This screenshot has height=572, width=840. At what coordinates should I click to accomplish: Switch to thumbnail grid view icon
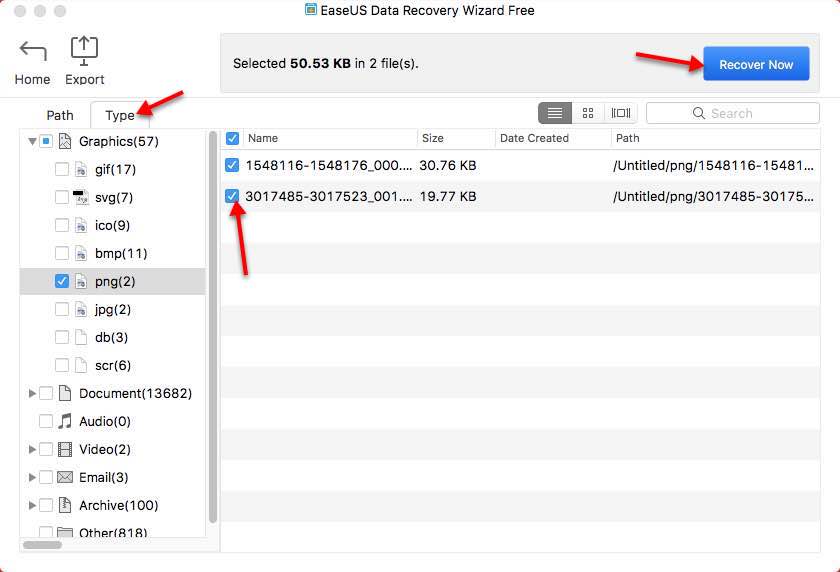click(x=588, y=113)
